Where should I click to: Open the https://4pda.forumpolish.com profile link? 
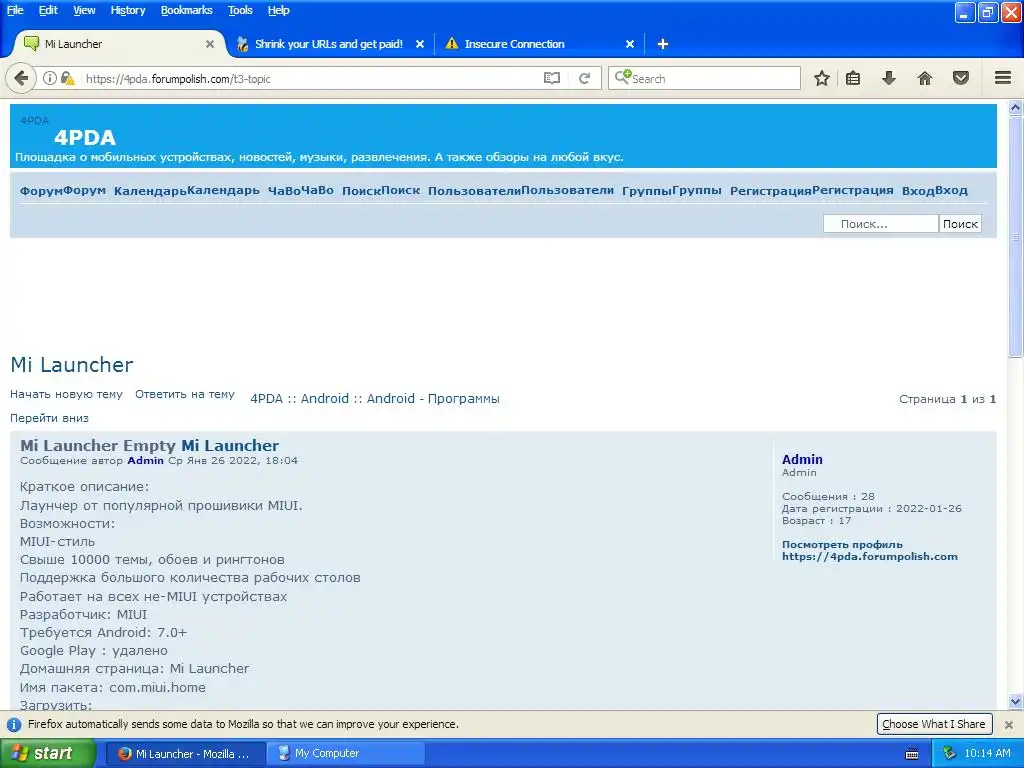point(869,556)
